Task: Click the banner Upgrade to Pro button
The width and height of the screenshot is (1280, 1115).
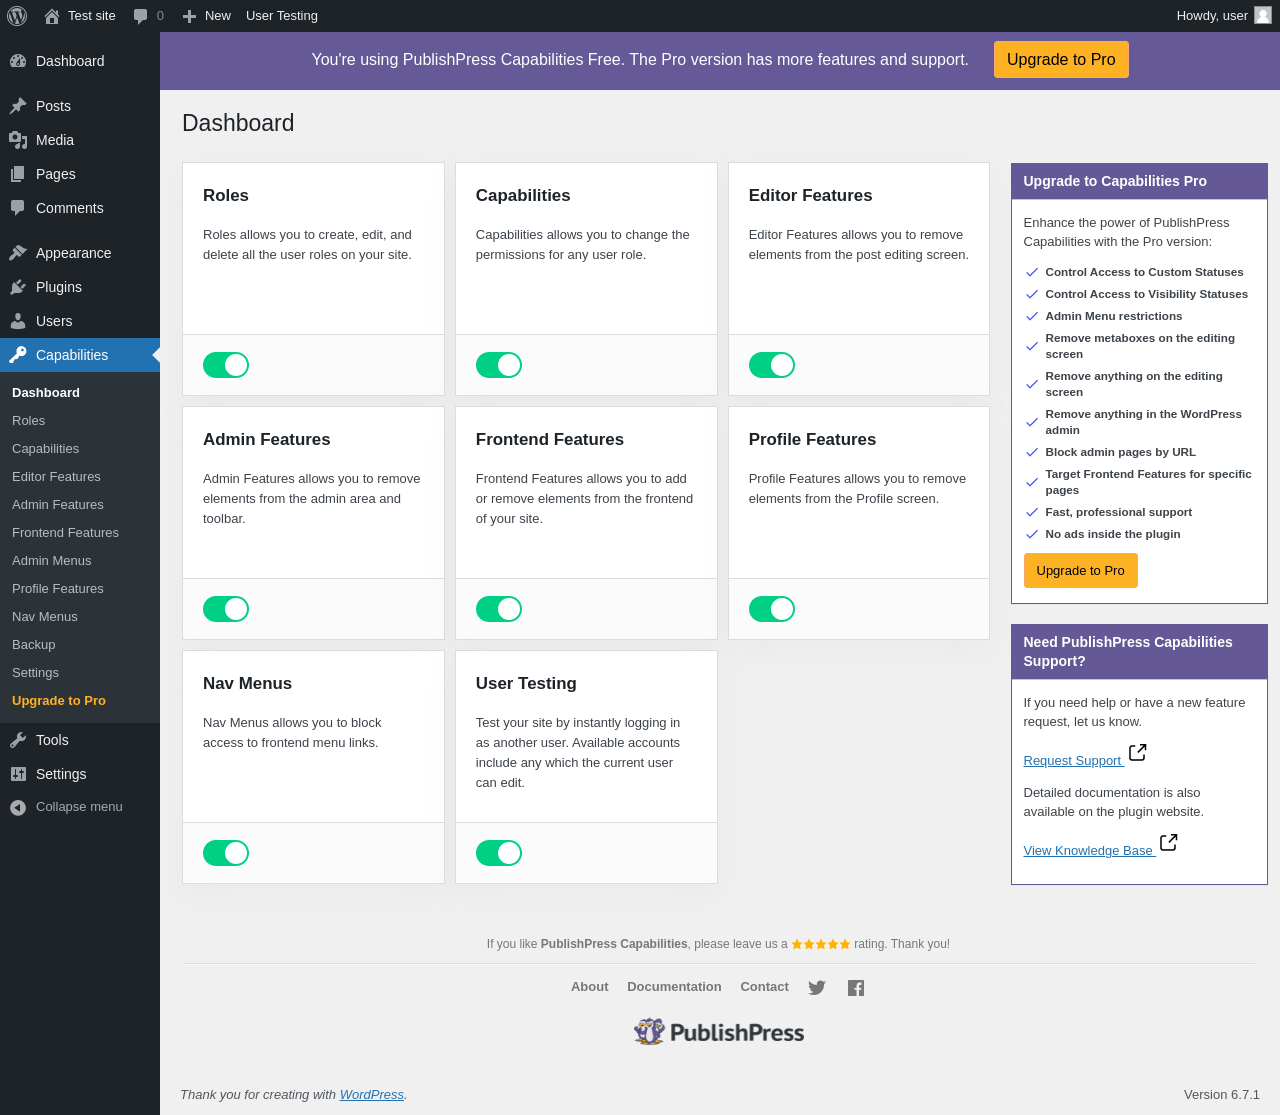Action: pyautogui.click(x=1061, y=60)
